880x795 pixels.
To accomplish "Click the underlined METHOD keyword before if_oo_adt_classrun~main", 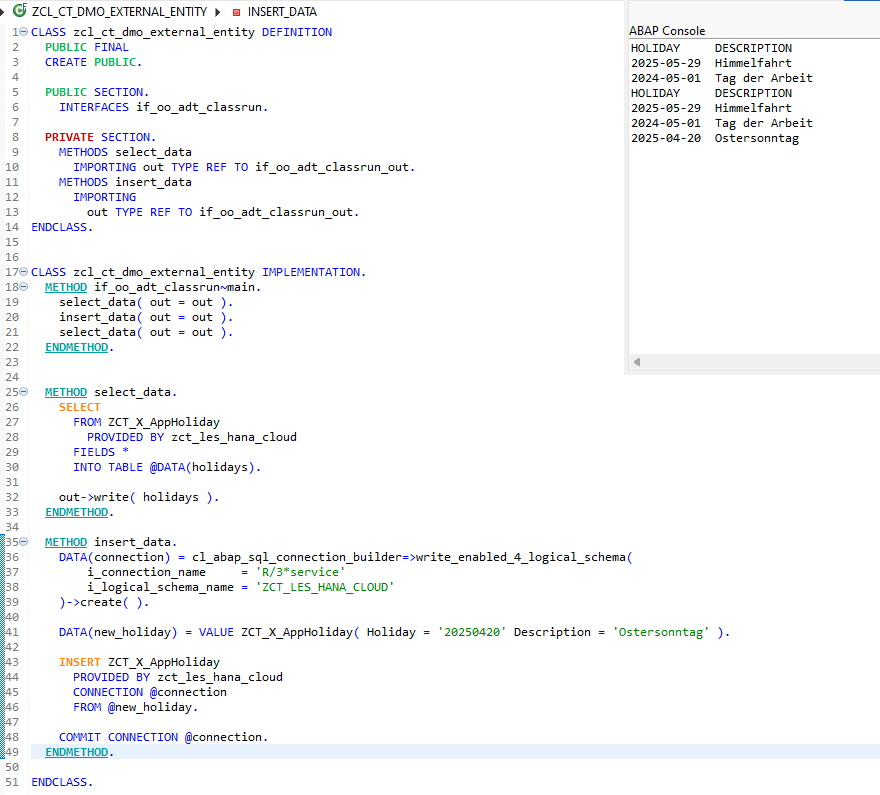I will click(x=66, y=287).
